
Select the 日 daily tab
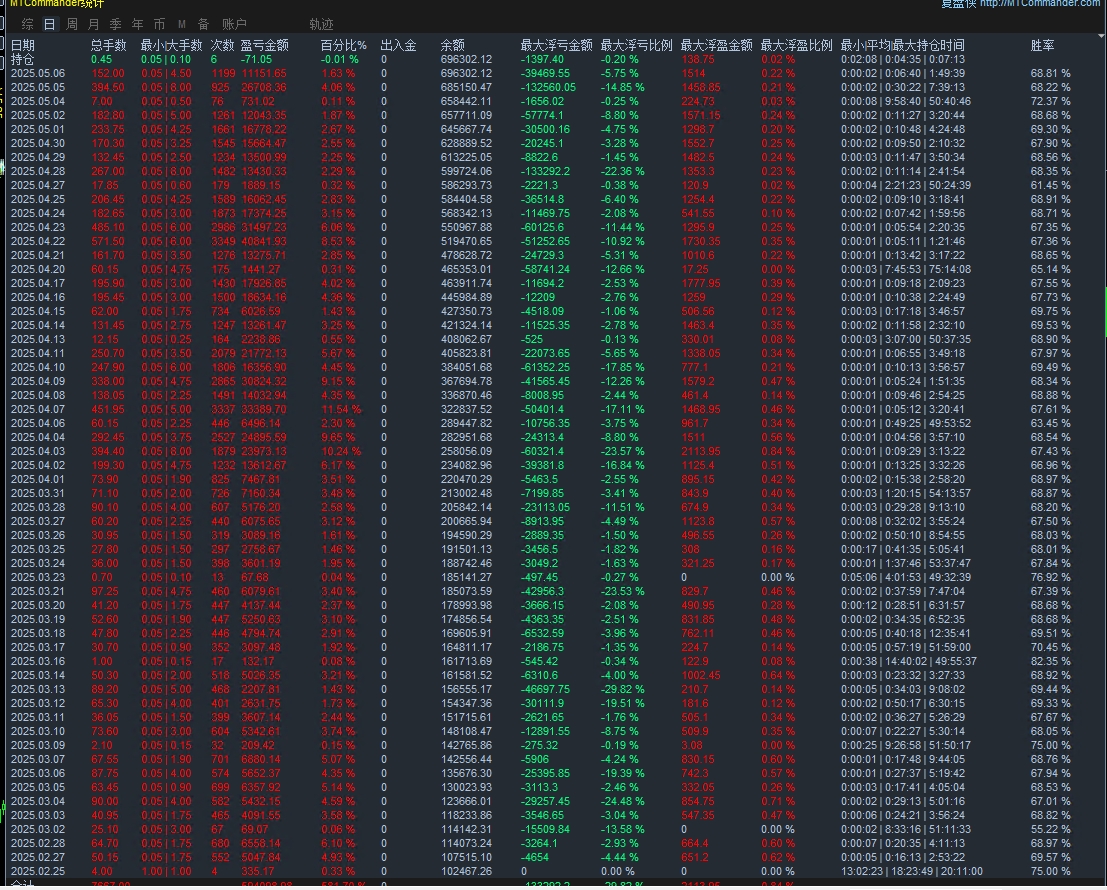point(49,25)
